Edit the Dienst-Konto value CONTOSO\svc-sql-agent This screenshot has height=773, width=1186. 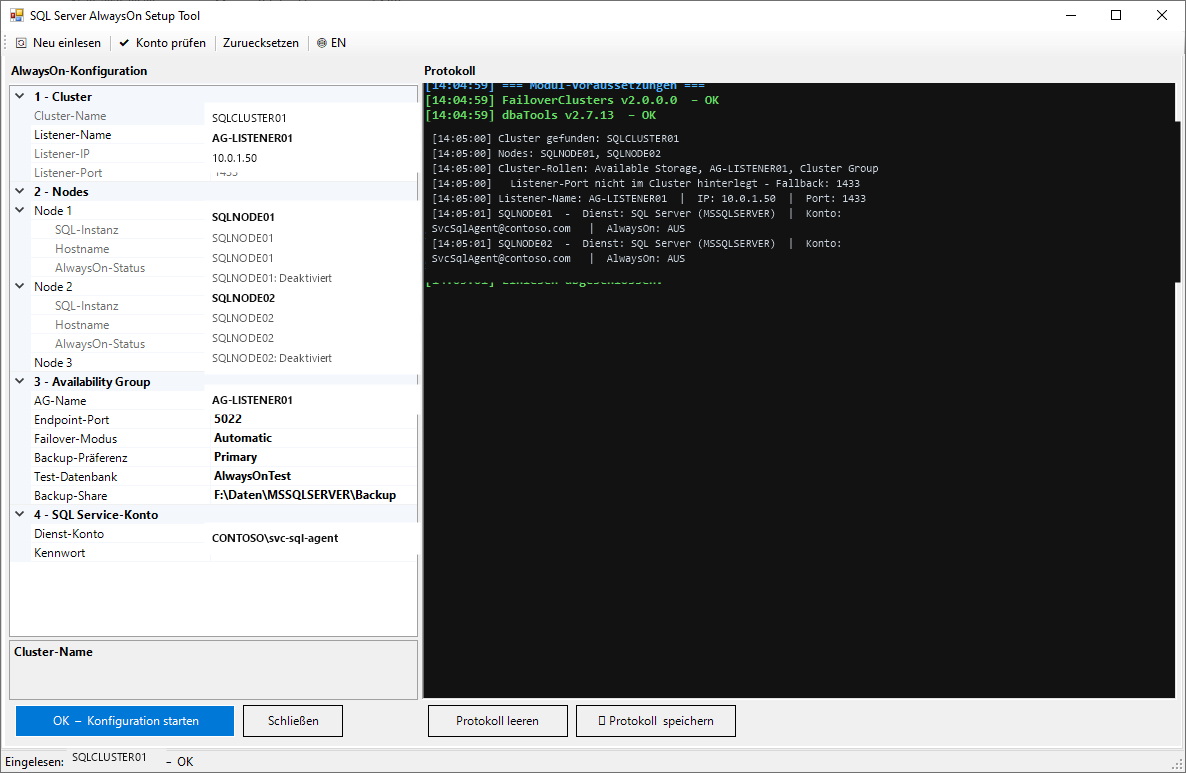pyautogui.click(x=275, y=538)
